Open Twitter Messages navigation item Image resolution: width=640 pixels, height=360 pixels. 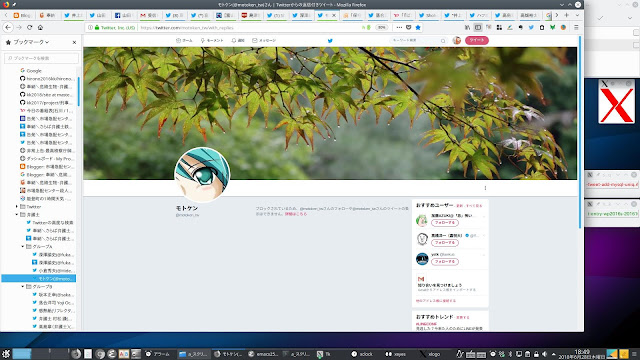click(264, 40)
